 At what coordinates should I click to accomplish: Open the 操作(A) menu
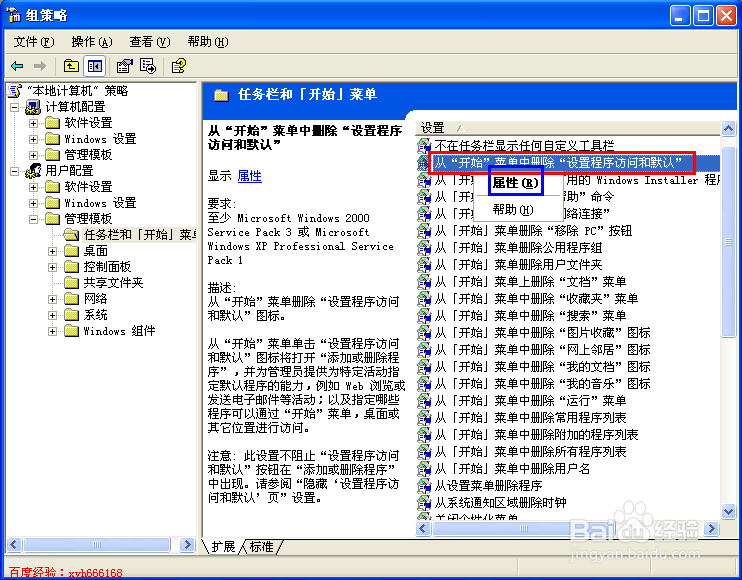point(92,42)
